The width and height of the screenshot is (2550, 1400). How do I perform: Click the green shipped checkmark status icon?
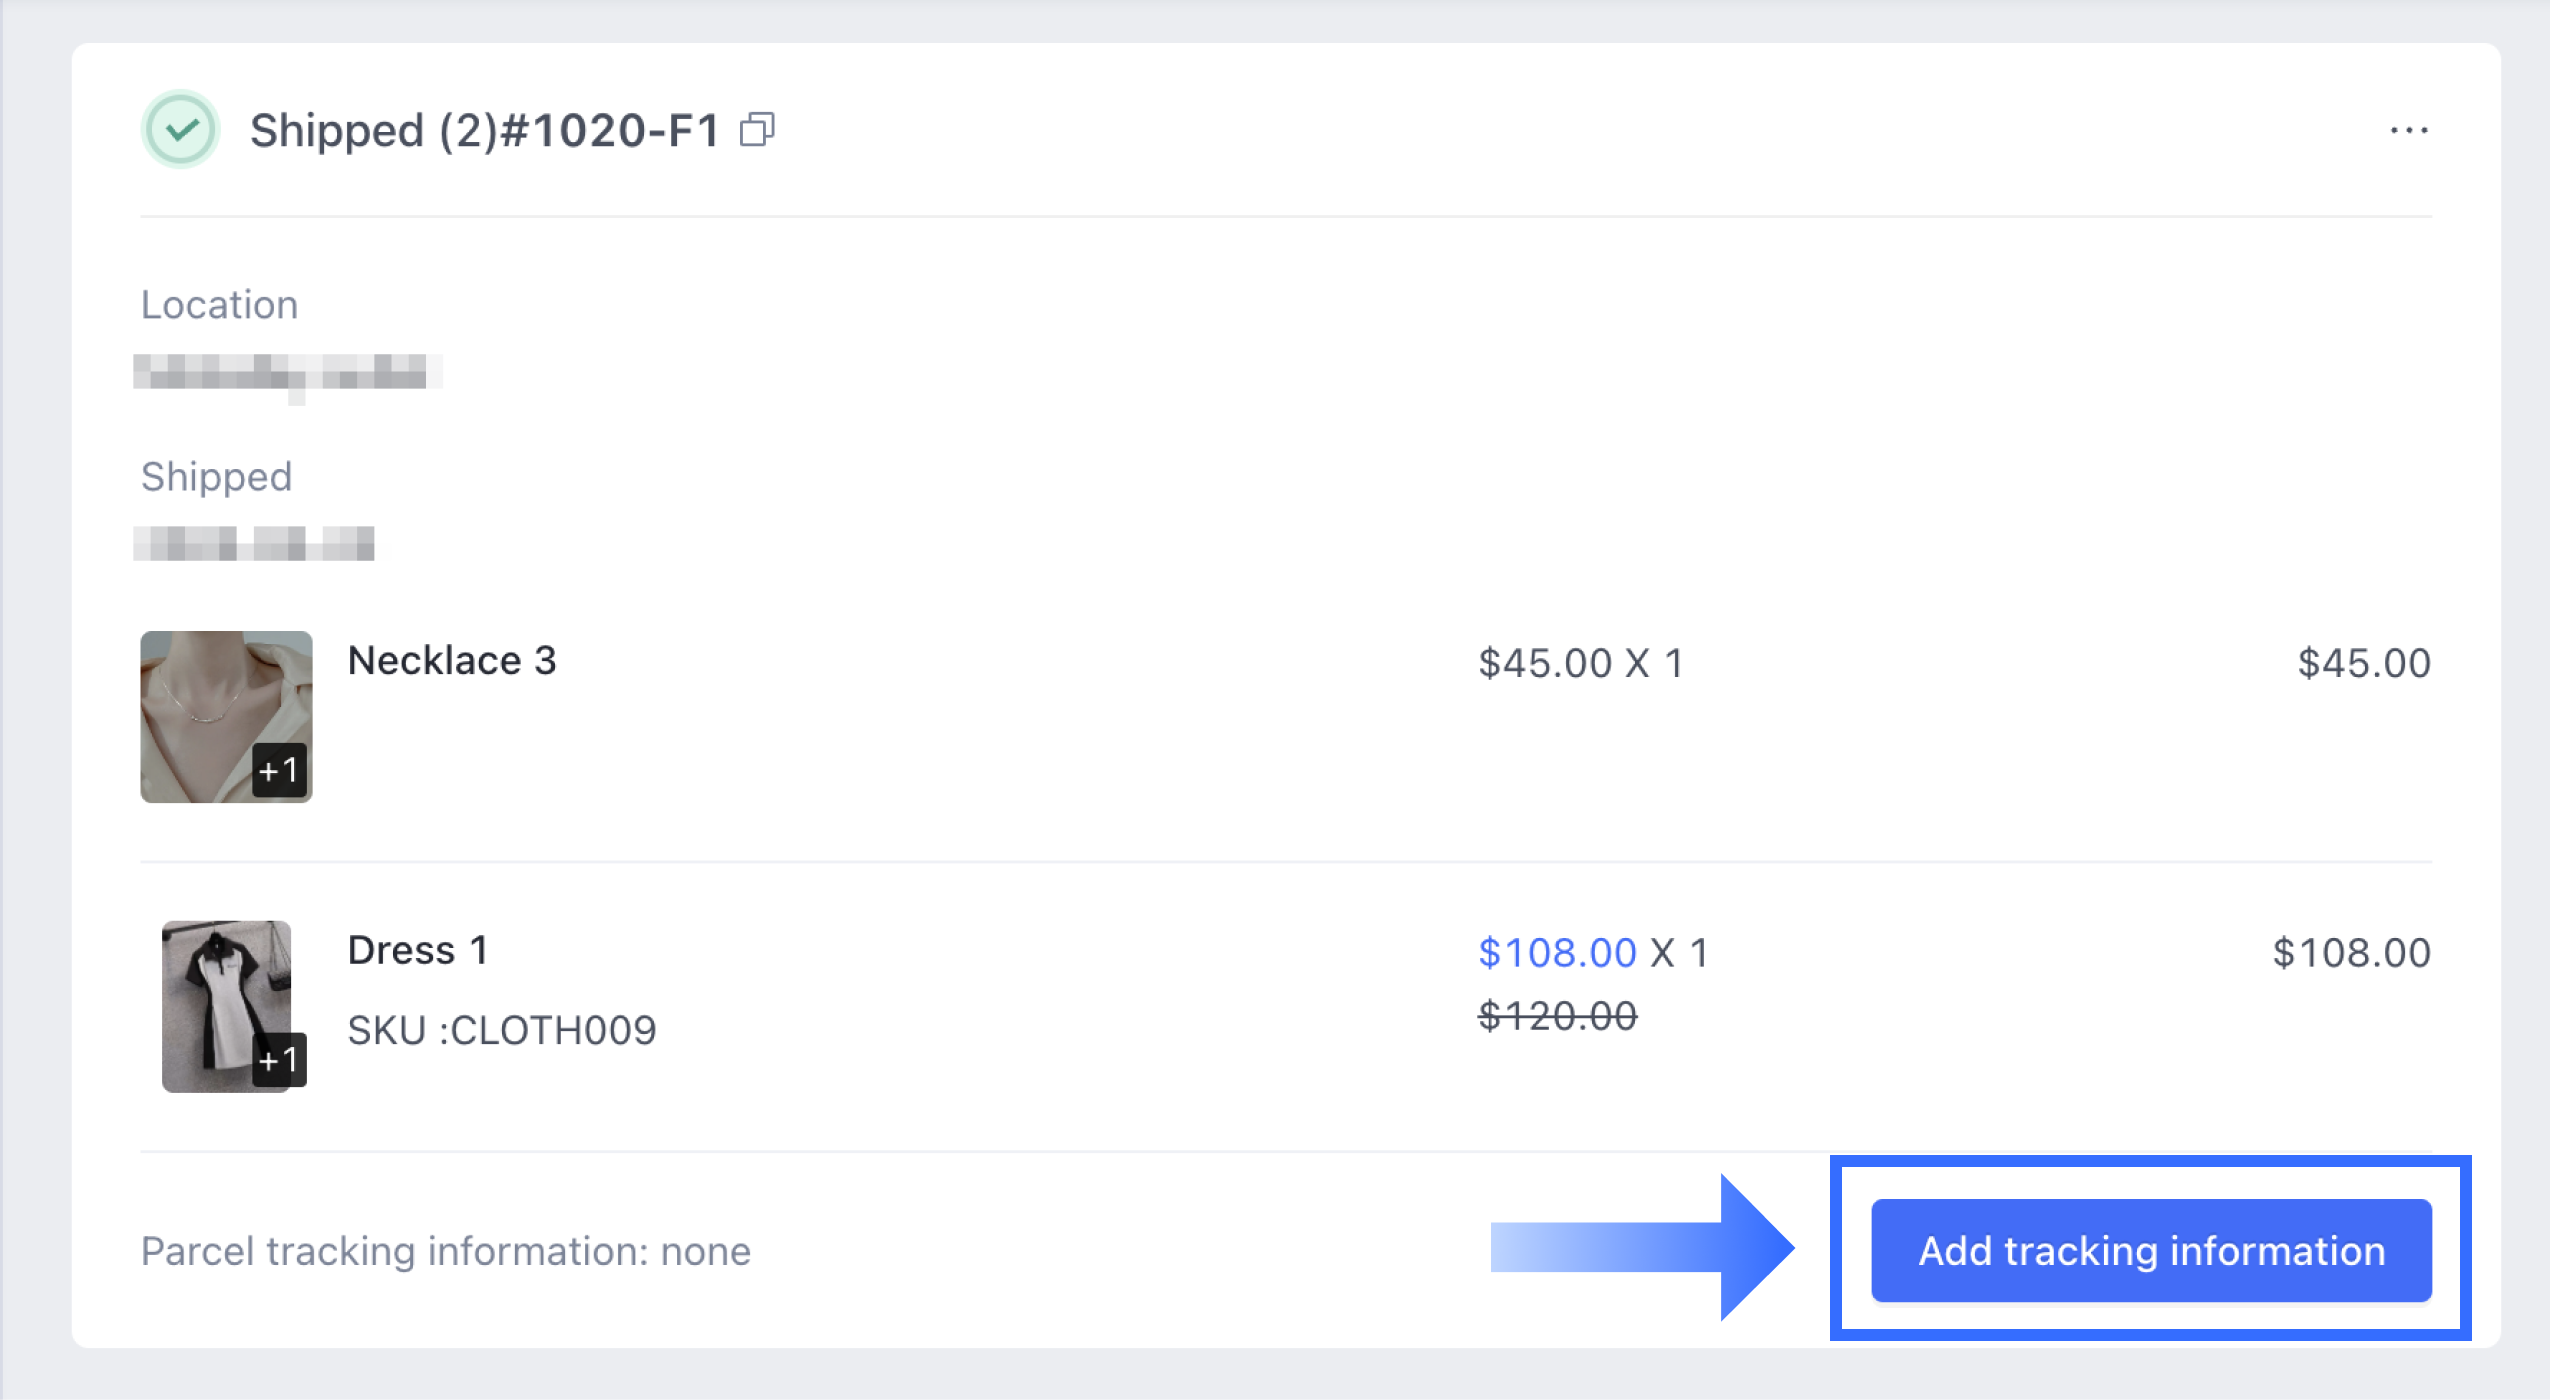click(x=180, y=129)
